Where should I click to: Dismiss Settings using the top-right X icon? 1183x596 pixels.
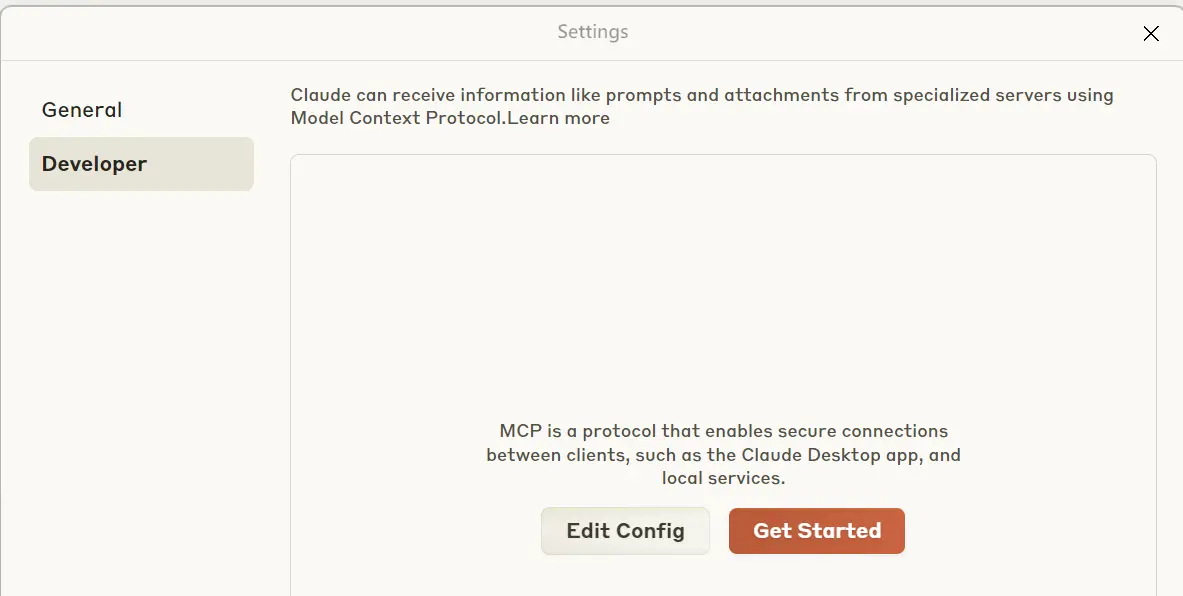coord(1151,33)
